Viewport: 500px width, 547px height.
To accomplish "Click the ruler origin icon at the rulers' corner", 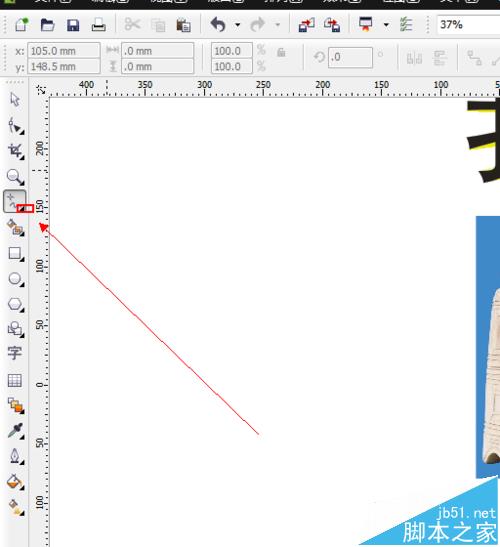I will (x=41, y=90).
